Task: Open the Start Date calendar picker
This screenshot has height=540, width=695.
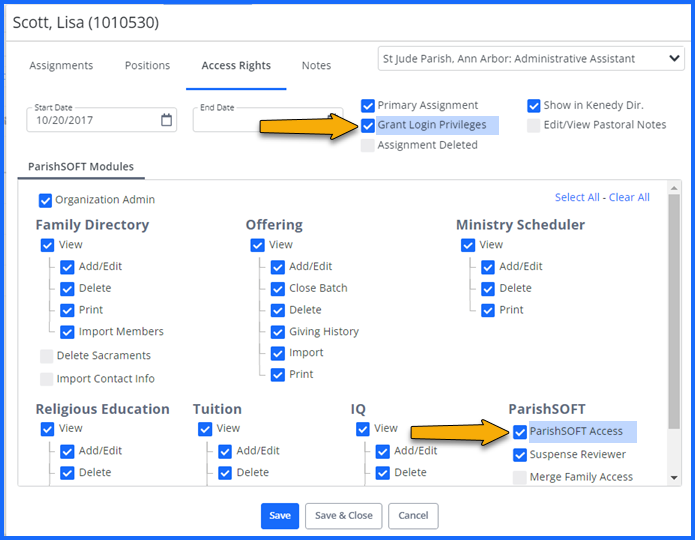Action: [x=166, y=120]
